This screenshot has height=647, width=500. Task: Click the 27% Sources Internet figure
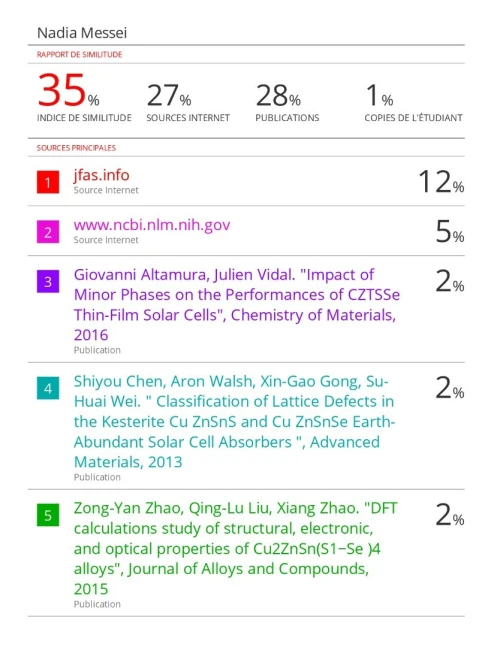click(169, 95)
